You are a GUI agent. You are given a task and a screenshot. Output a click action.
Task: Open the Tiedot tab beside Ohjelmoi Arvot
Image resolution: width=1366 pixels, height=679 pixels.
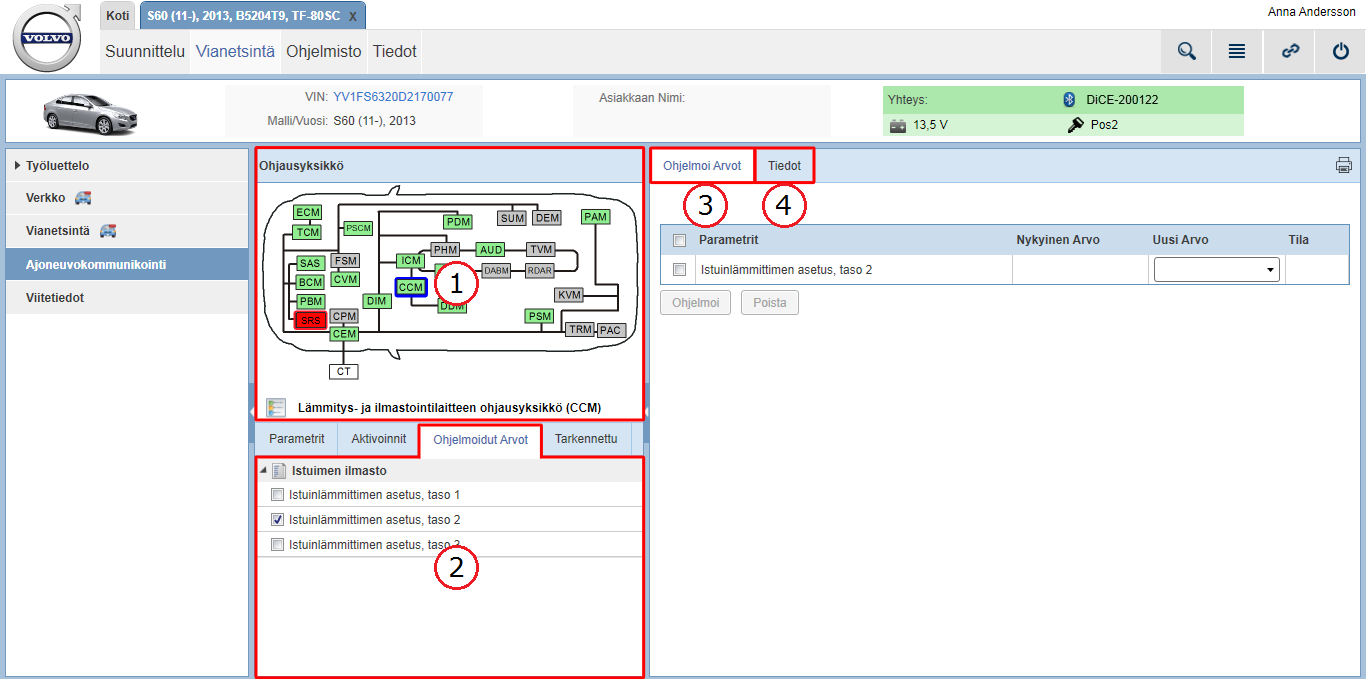point(785,166)
